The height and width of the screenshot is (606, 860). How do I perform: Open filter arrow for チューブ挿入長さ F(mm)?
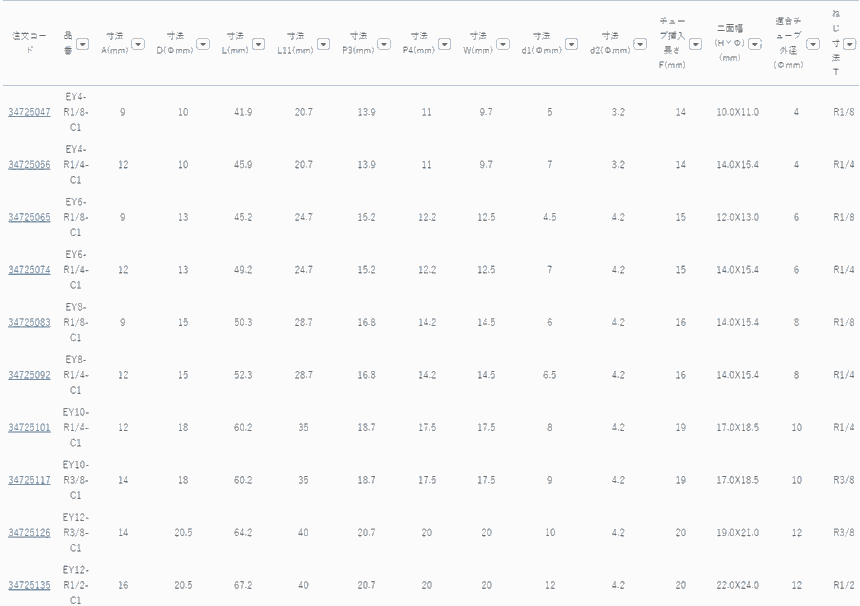(x=695, y=44)
